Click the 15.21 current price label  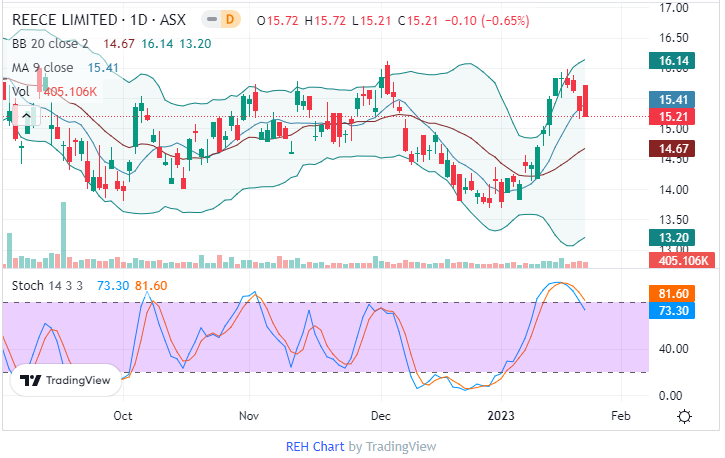coord(671,117)
